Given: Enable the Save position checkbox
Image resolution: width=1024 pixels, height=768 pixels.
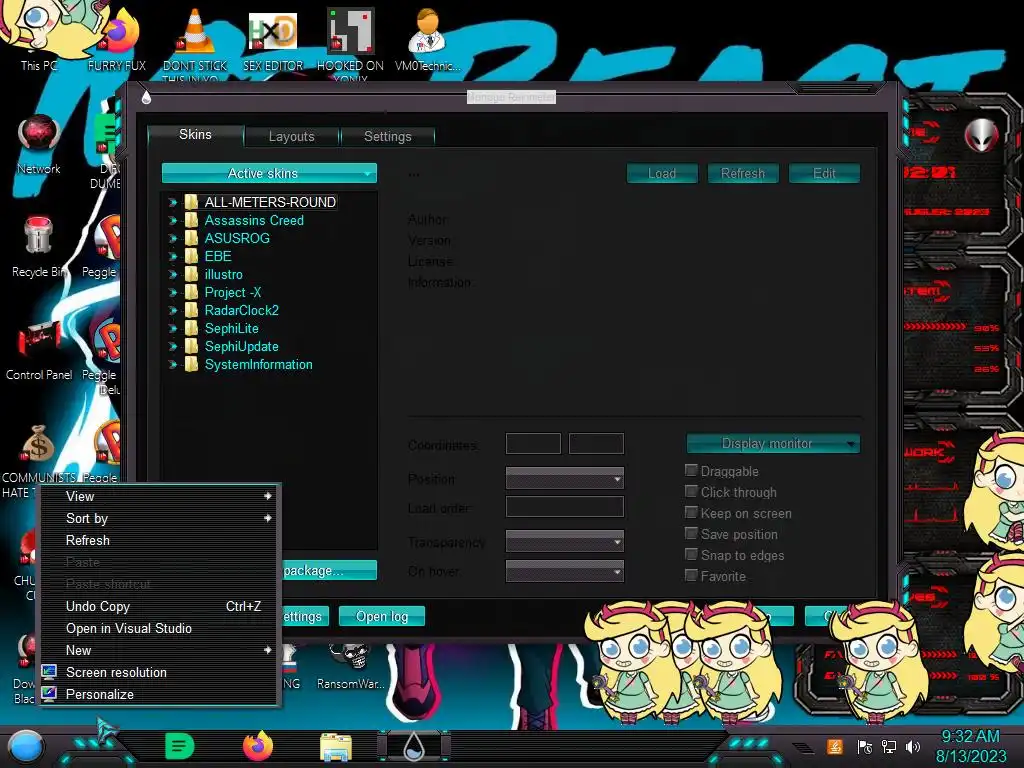Looking at the screenshot, I should 691,533.
